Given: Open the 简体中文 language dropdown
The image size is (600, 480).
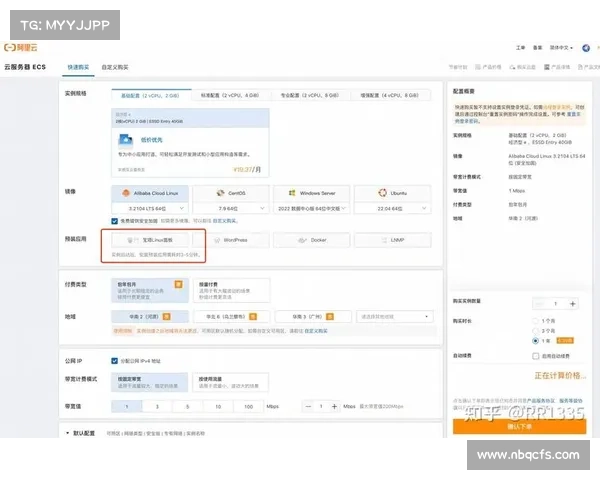Looking at the screenshot, I should point(561,48).
